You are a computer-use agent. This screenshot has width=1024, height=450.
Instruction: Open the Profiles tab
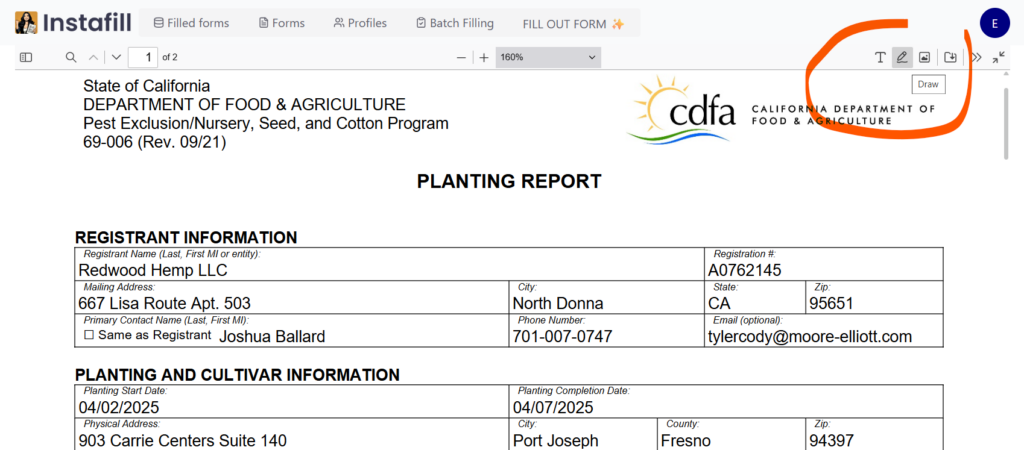(x=360, y=24)
